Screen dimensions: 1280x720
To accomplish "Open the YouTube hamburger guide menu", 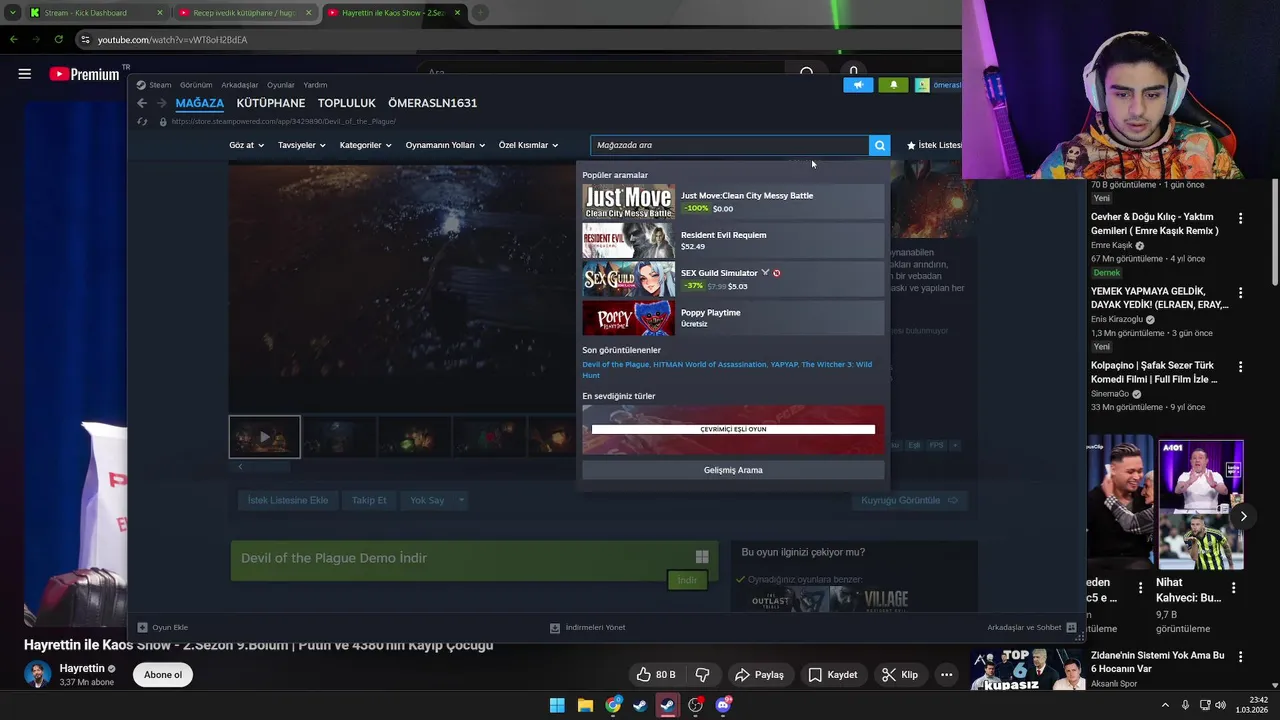I will [25, 74].
